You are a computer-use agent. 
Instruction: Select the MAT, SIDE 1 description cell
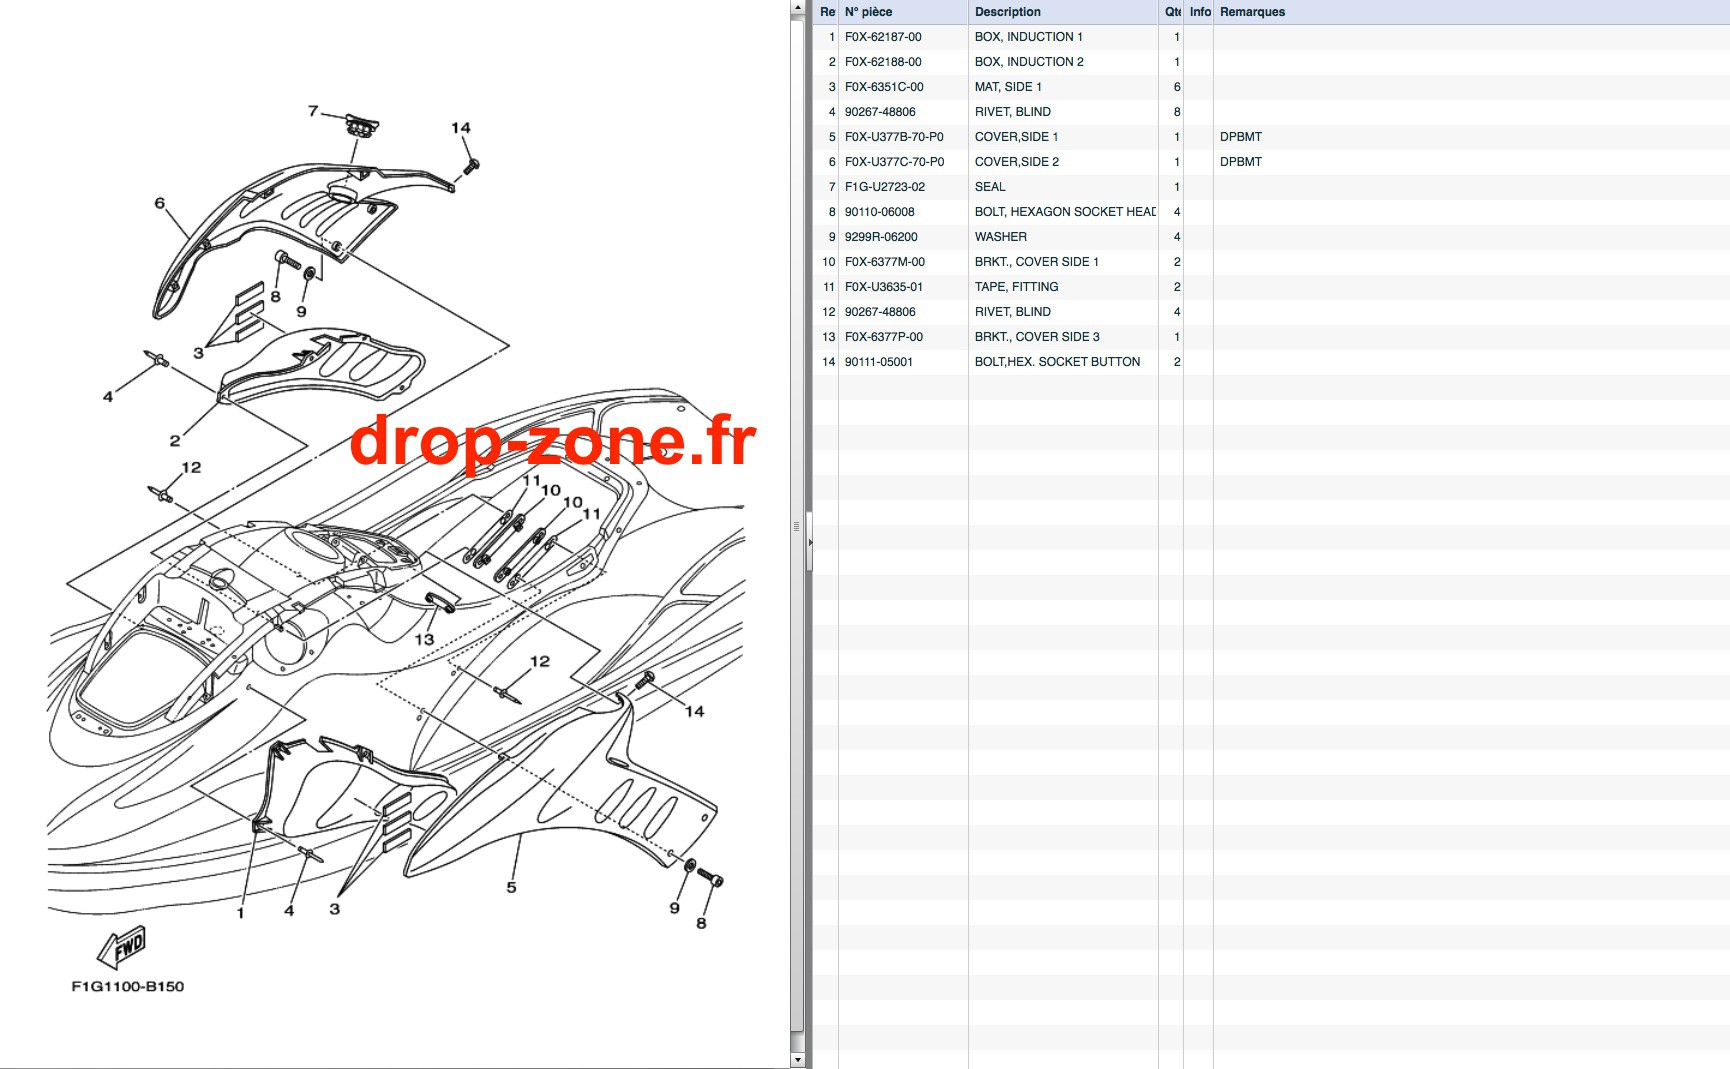click(x=1008, y=87)
